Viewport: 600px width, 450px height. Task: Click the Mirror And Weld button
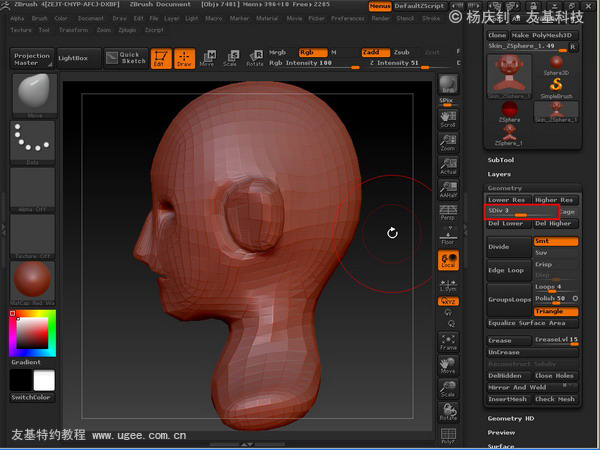(532, 388)
